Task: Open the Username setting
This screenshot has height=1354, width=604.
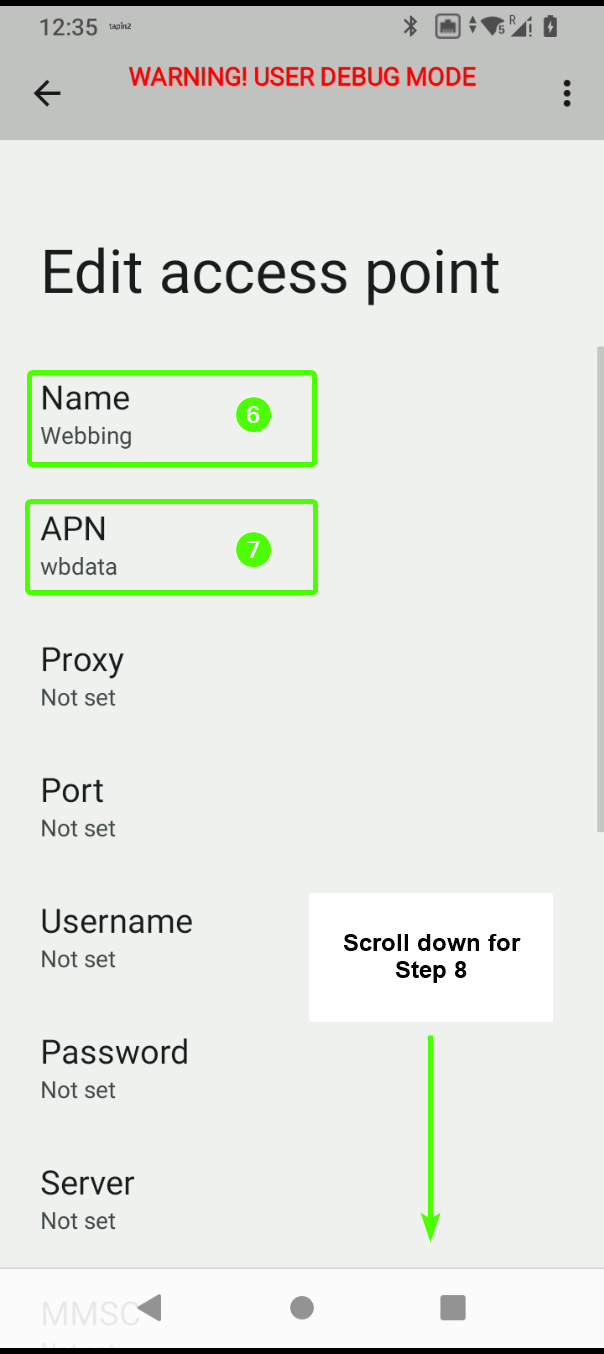Action: pyautogui.click(x=302, y=939)
